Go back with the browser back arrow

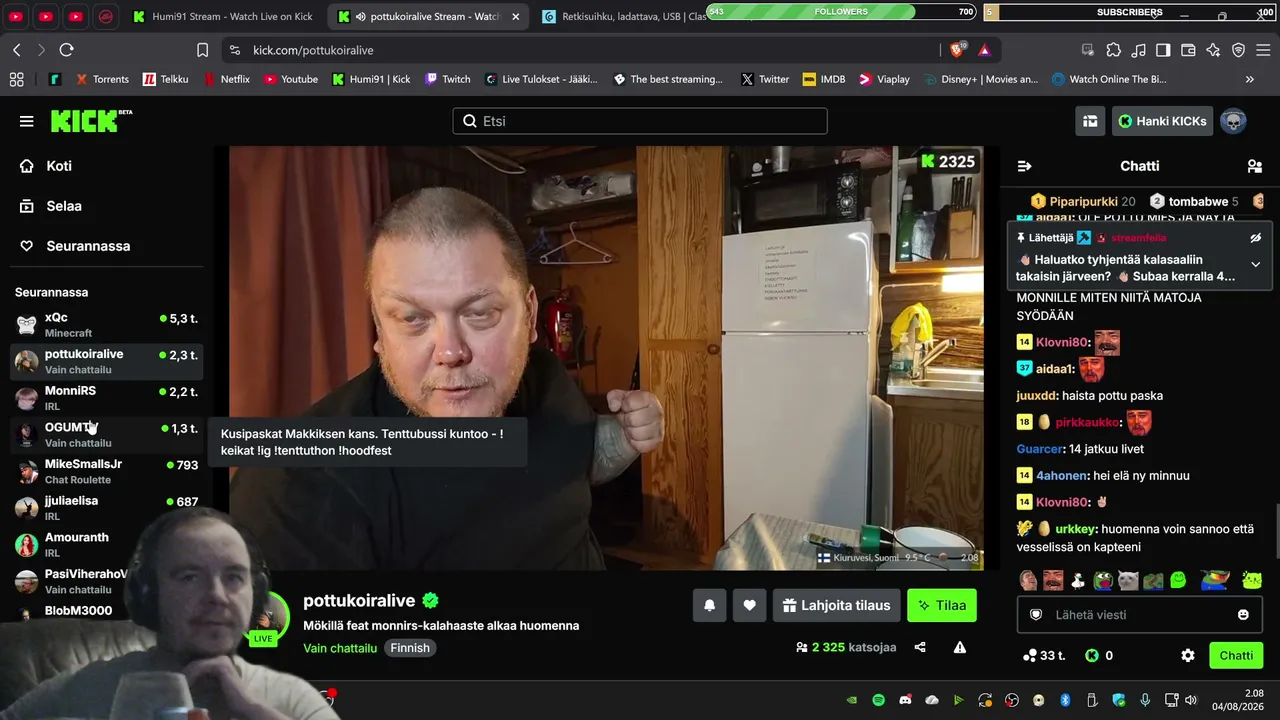coord(17,50)
